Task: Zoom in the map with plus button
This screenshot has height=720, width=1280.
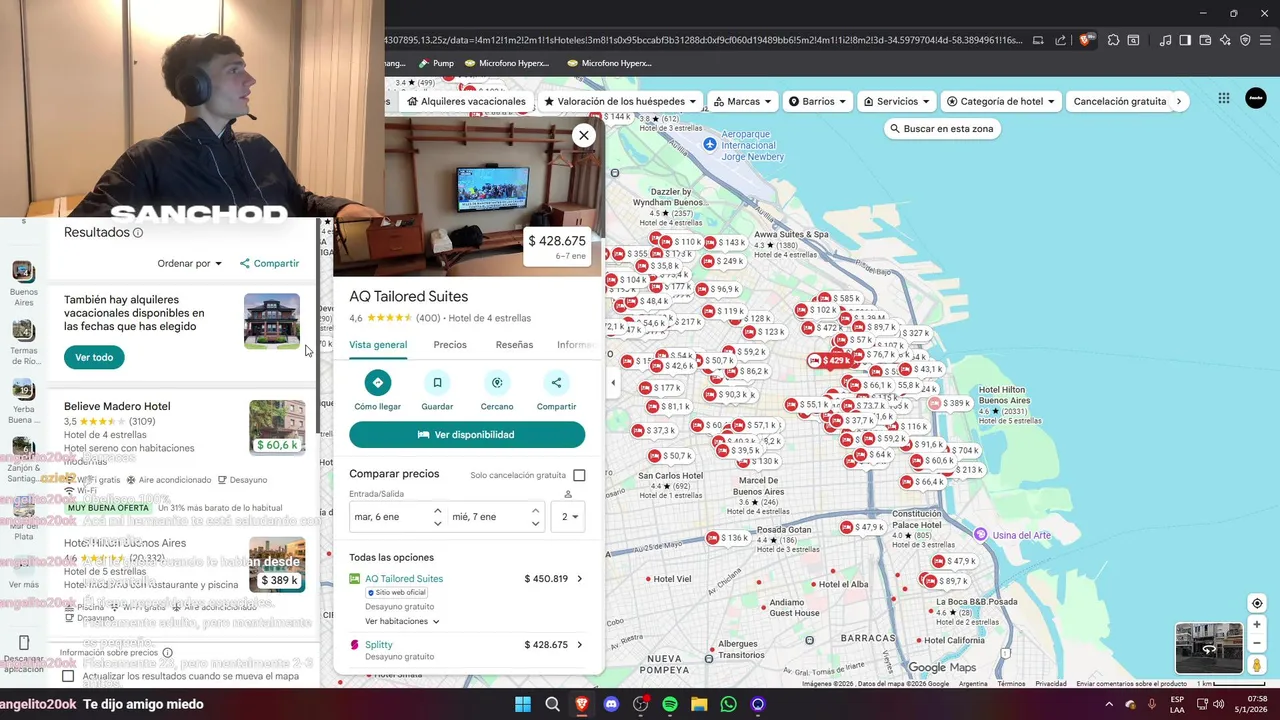Action: click(x=1257, y=624)
